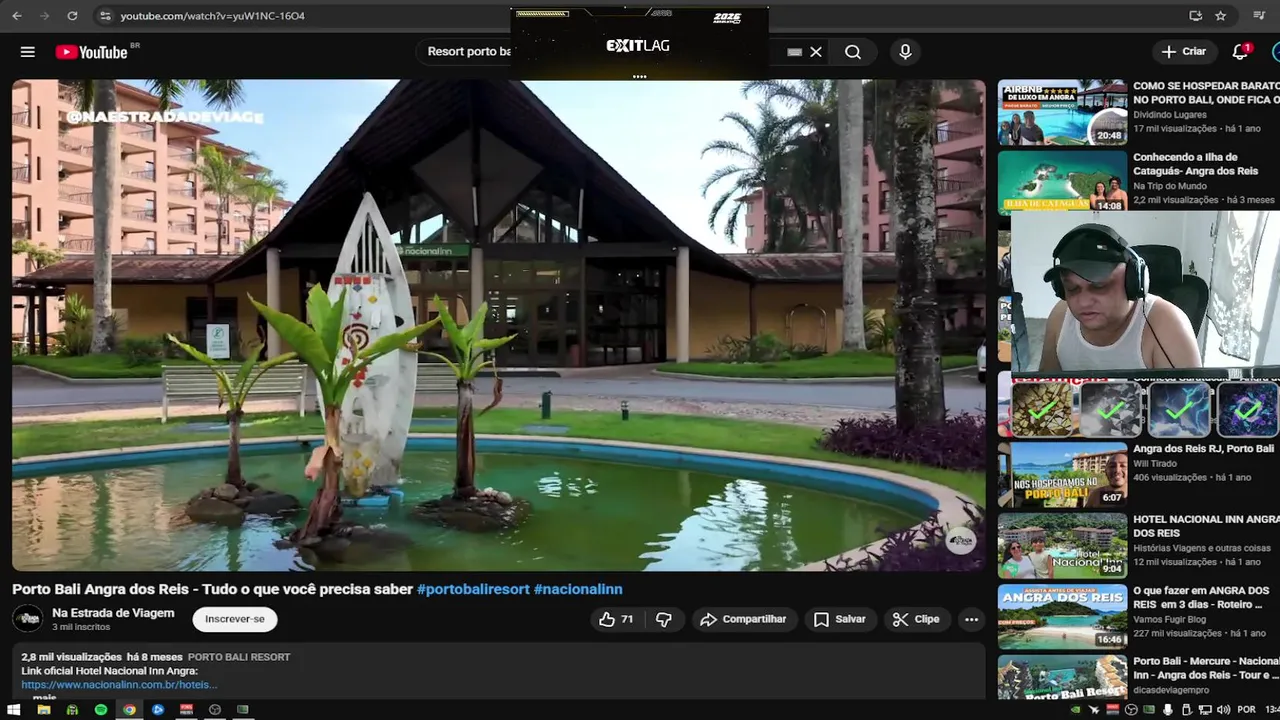Open the Criar create button

tap(1184, 52)
